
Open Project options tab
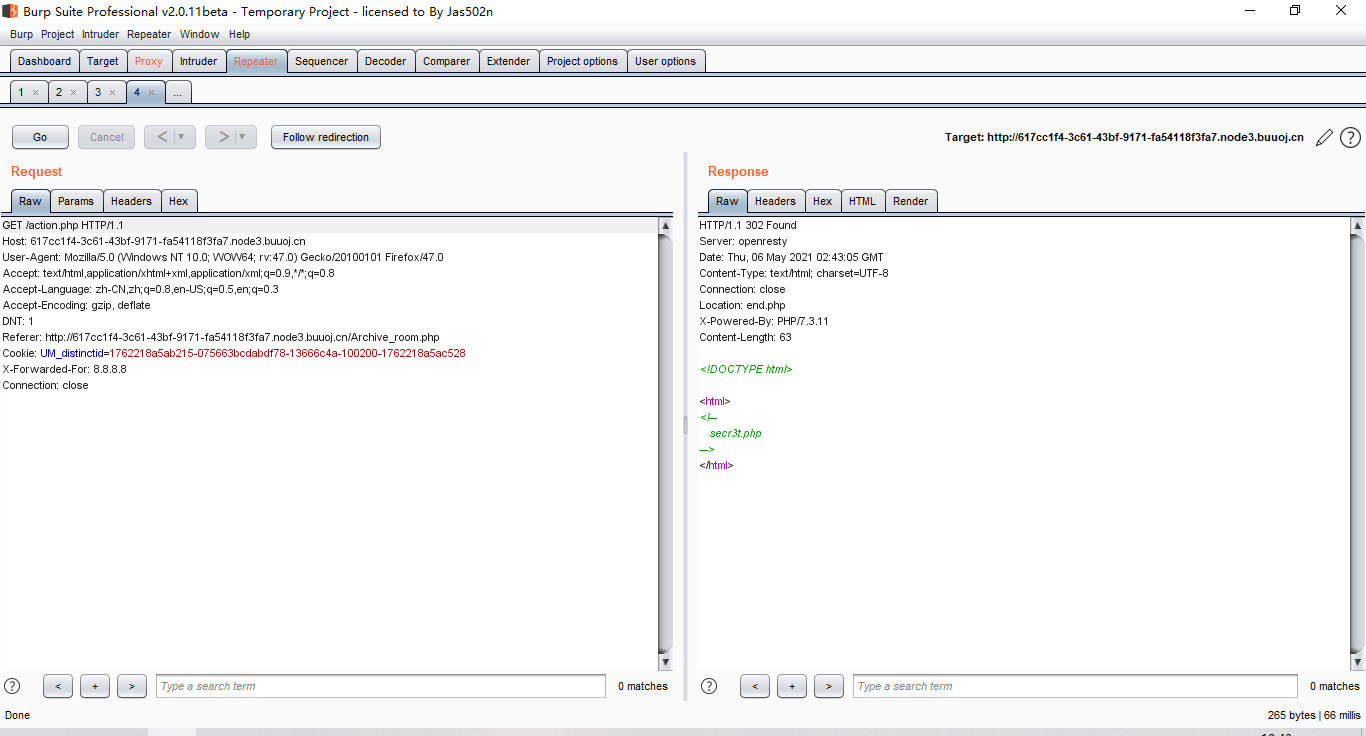[582, 61]
